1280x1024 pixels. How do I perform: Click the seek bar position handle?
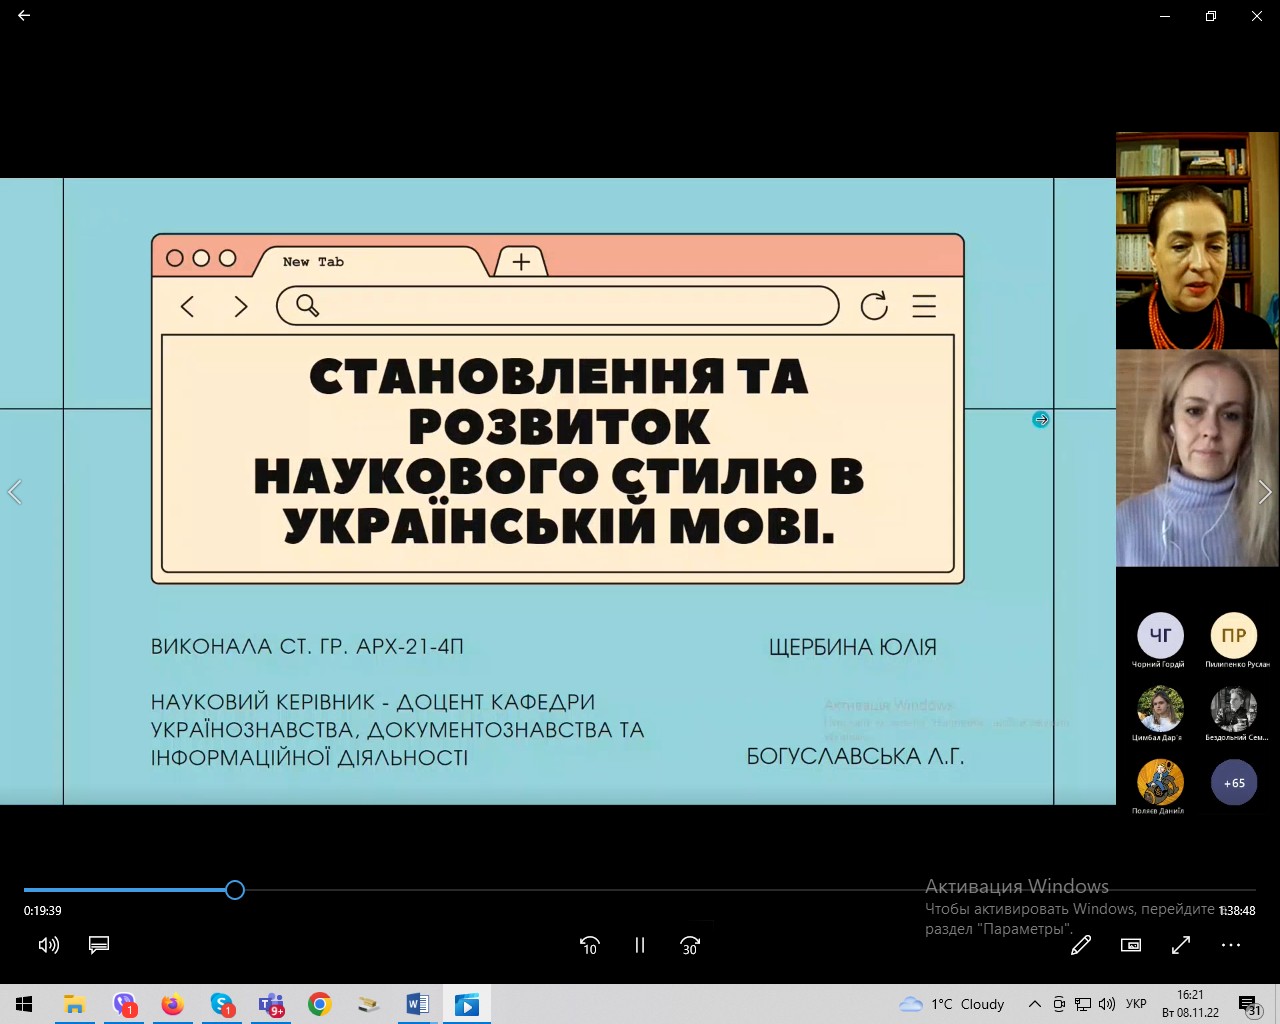coord(235,890)
